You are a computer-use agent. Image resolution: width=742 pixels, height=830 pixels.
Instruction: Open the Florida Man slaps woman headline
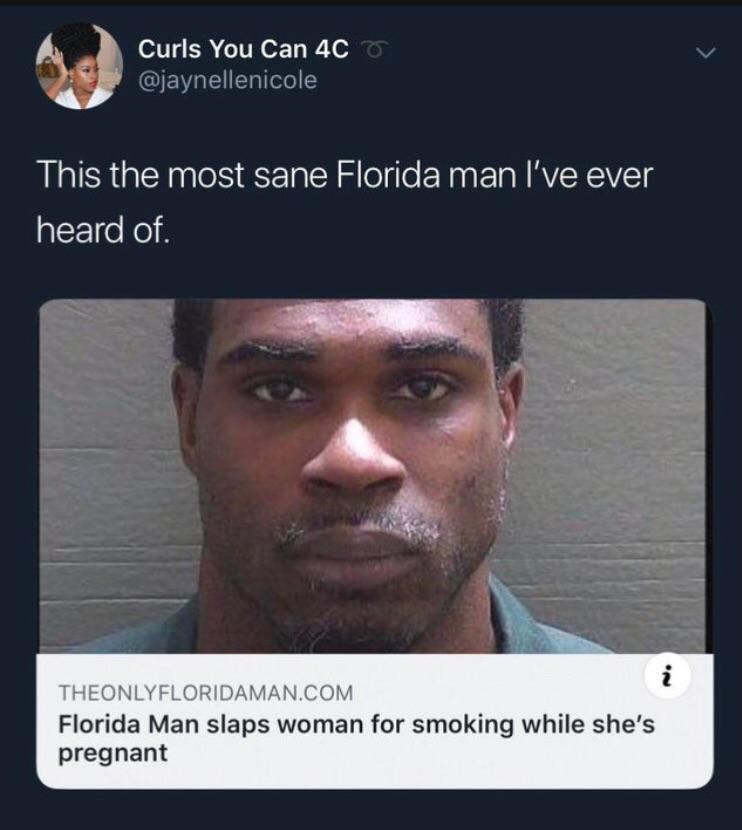tap(356, 738)
